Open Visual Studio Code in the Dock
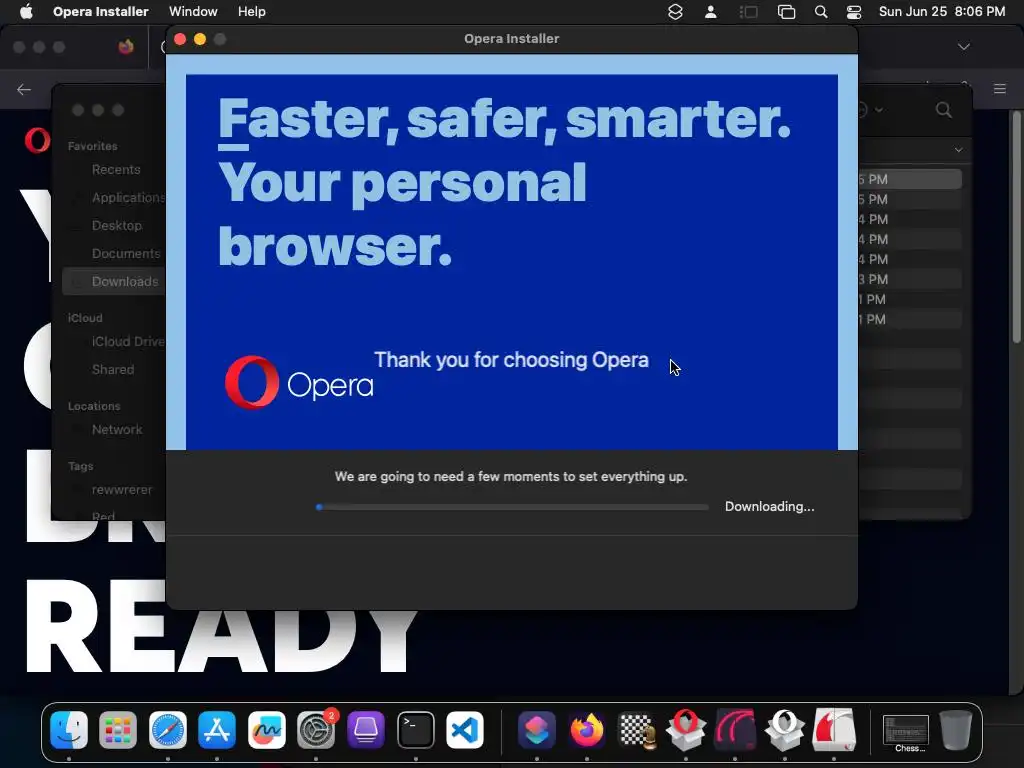Screen dimensions: 1024x768 [x=464, y=729]
